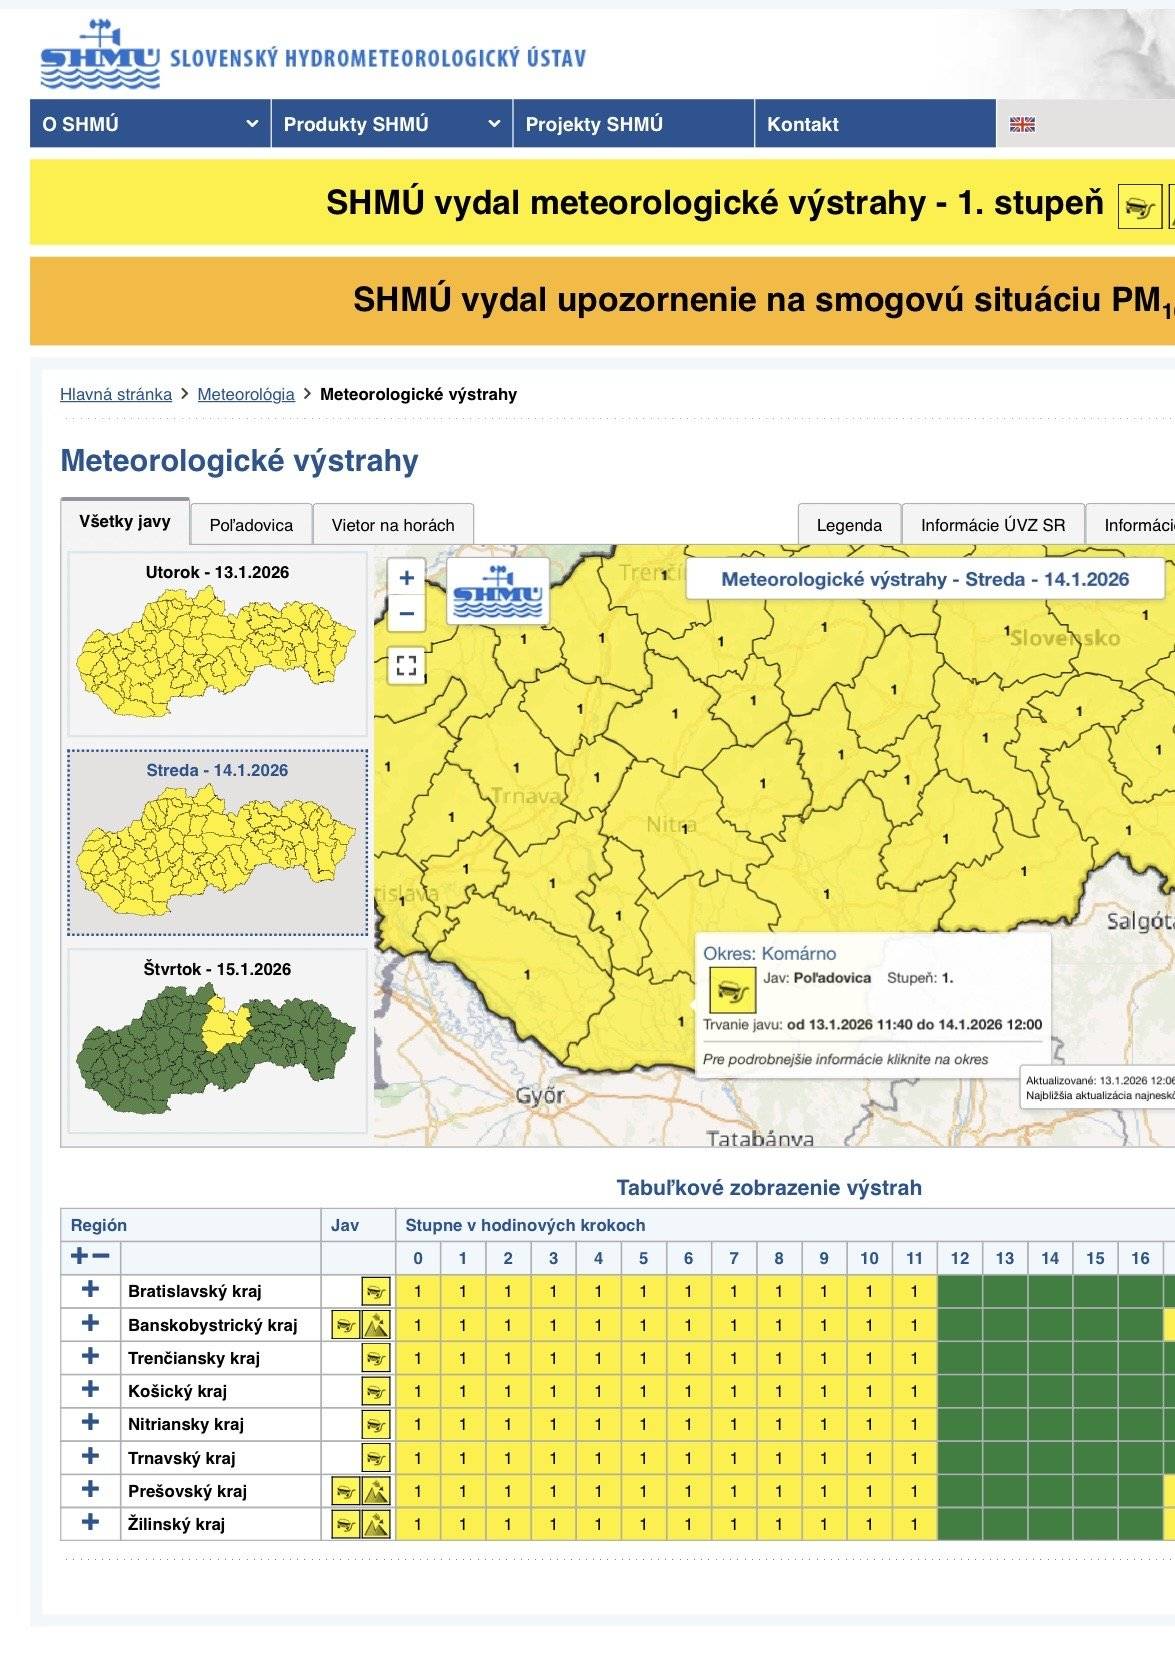Switch language via UK flag icon
Screen dimensions: 1175x1654
1021,125
